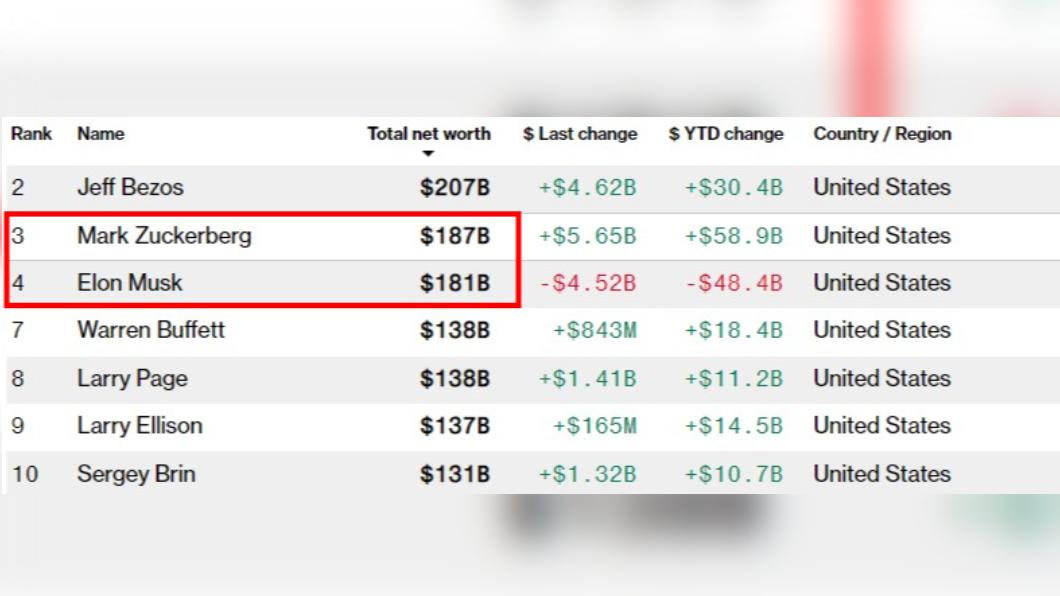Click rank 10 cell for Sergey Brin
The image size is (1060, 596).
click(25, 474)
